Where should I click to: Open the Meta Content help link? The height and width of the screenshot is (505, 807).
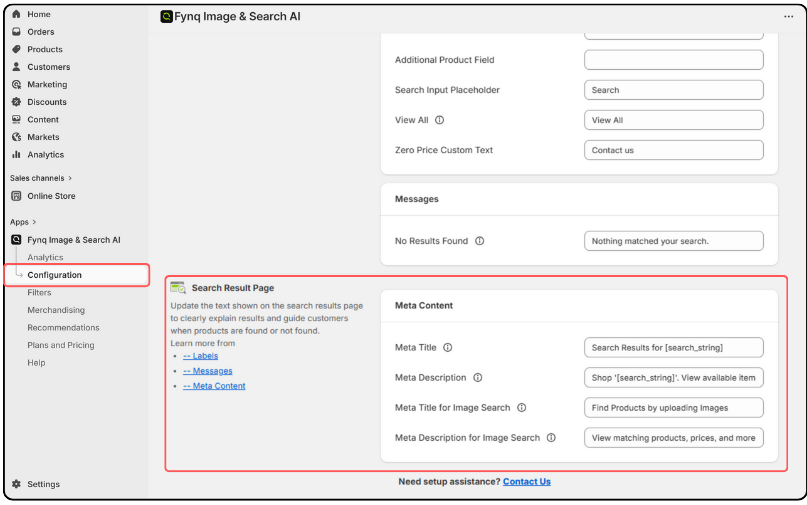214,386
